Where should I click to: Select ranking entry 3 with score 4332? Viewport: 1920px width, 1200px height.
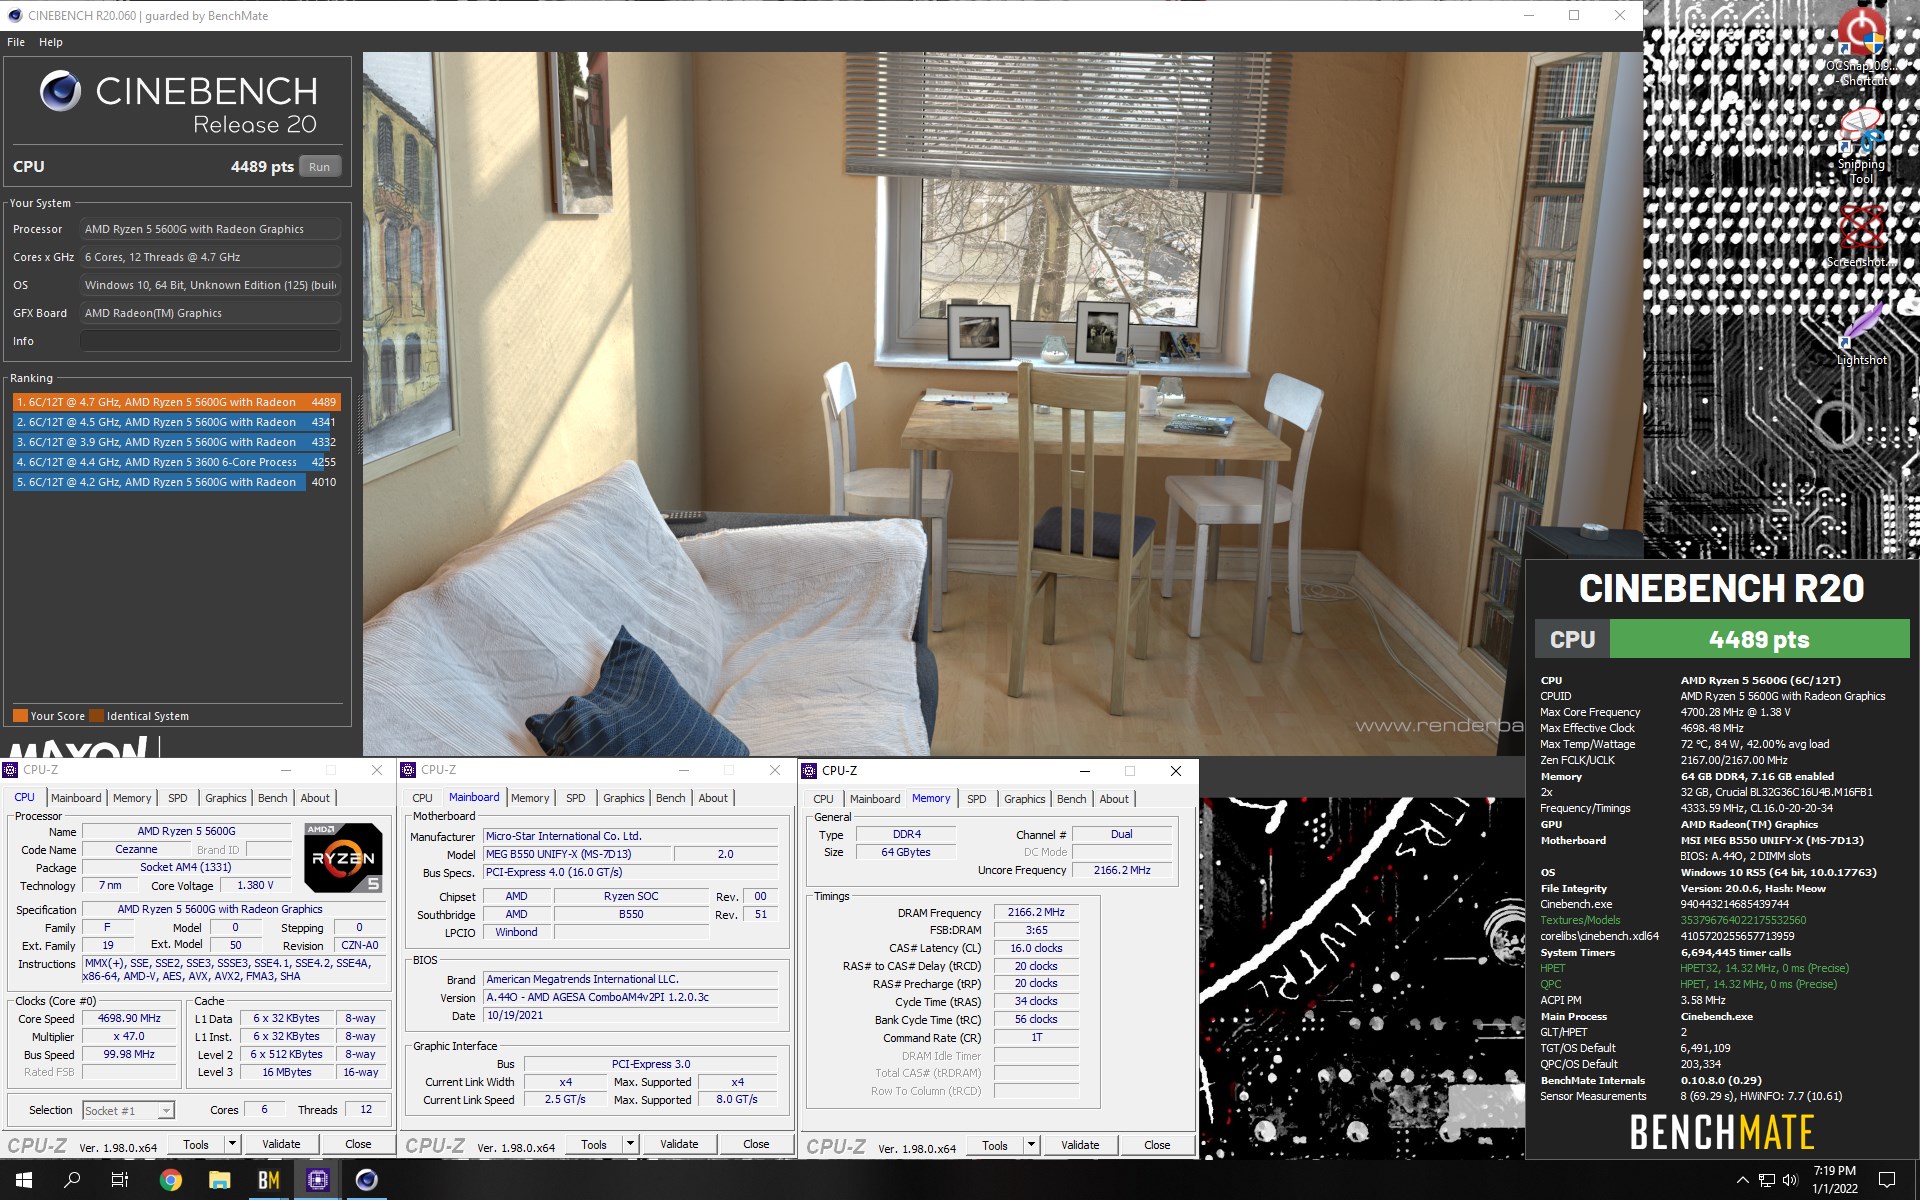pyautogui.click(x=176, y=442)
